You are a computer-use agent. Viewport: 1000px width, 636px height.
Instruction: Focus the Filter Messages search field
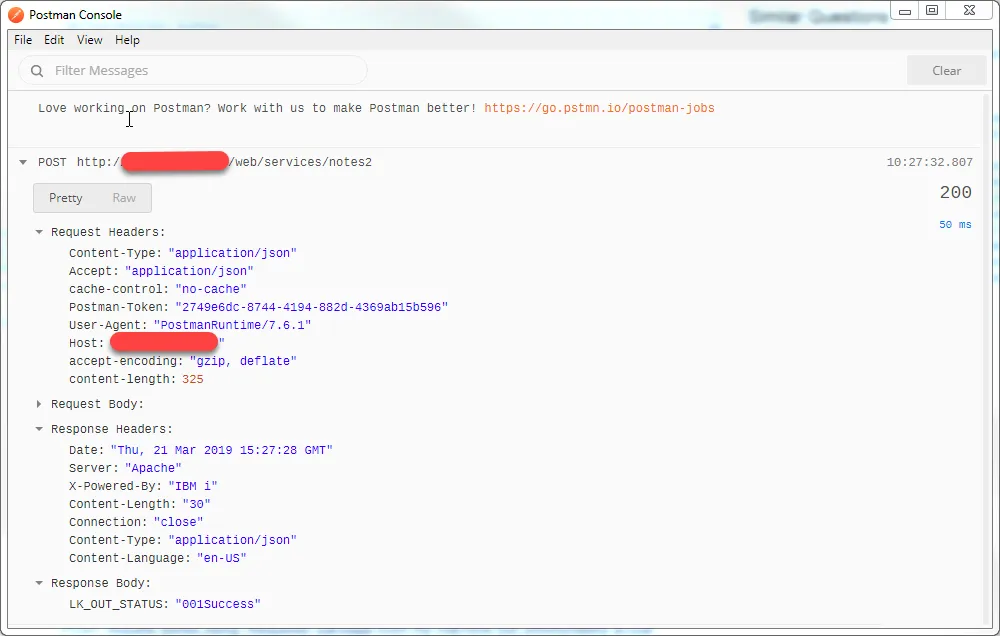193,70
